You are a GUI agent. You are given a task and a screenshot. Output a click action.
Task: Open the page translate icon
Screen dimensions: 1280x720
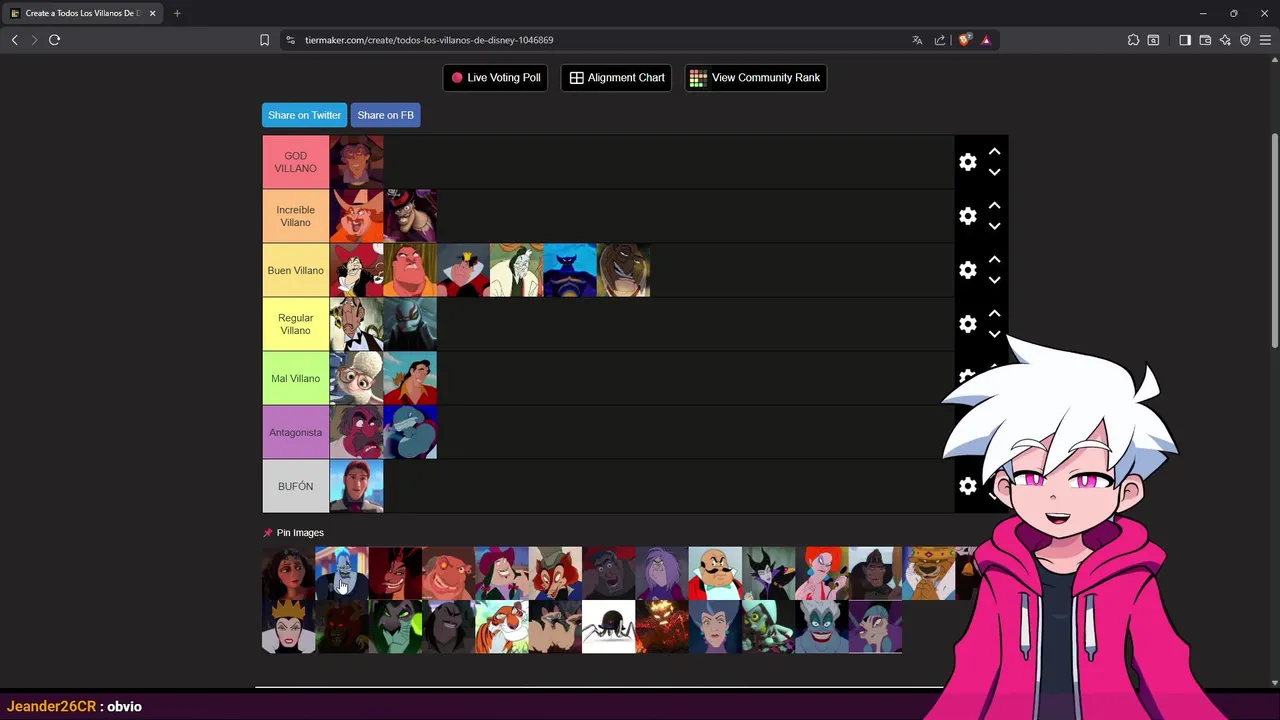pos(917,40)
